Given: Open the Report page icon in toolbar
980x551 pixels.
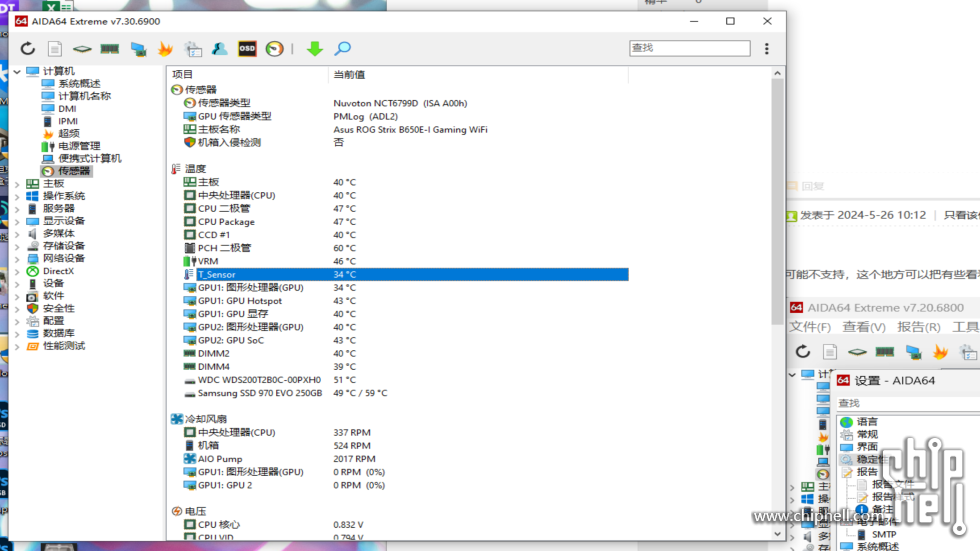Looking at the screenshot, I should 55,48.
